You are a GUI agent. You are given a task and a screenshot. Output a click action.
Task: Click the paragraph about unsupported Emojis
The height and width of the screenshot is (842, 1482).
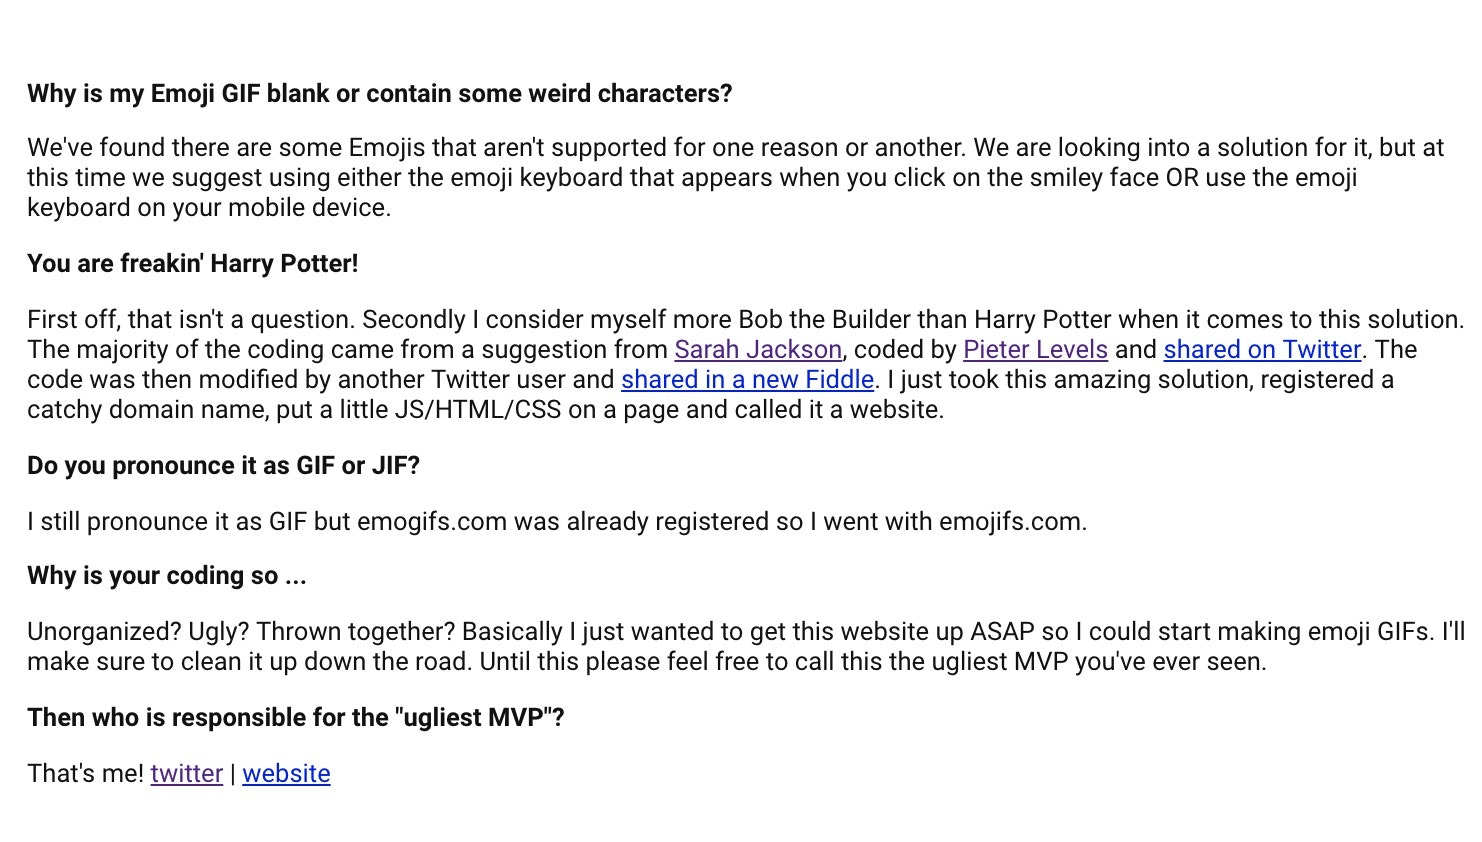pos(736,178)
